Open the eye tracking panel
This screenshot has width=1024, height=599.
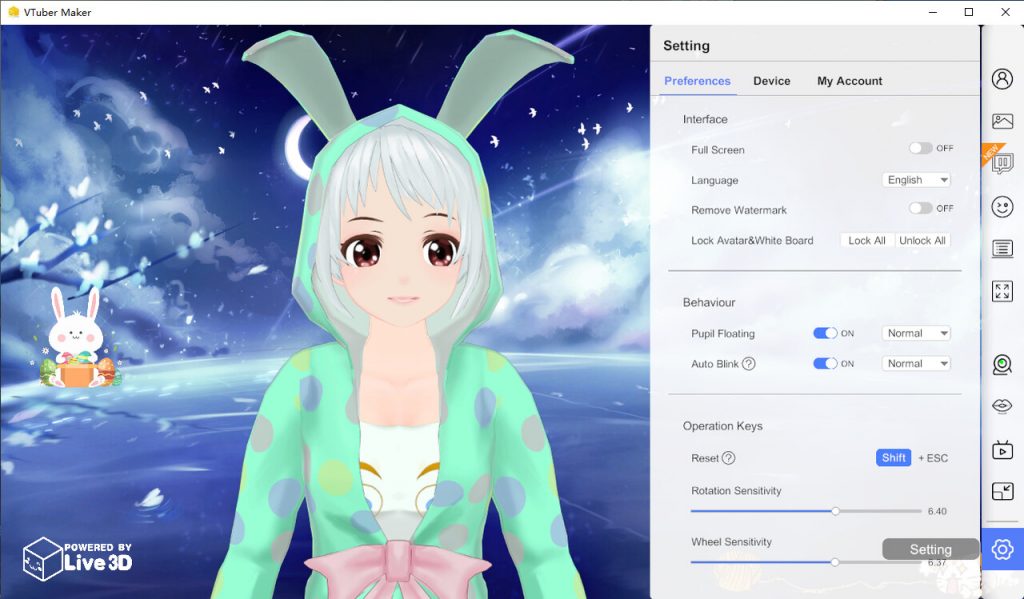pyautogui.click(x=1005, y=405)
